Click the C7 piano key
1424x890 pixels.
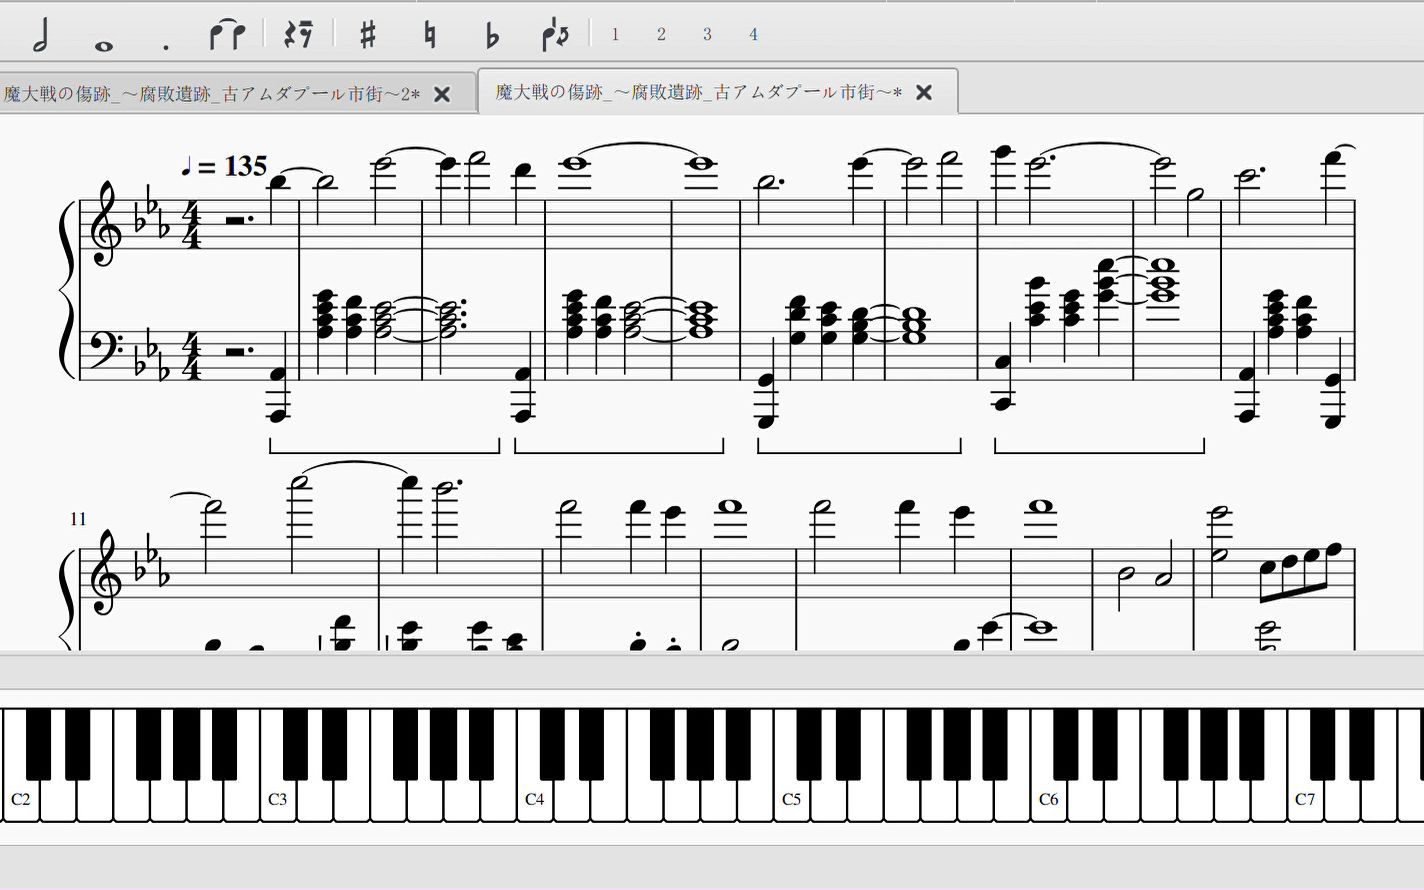1305,800
